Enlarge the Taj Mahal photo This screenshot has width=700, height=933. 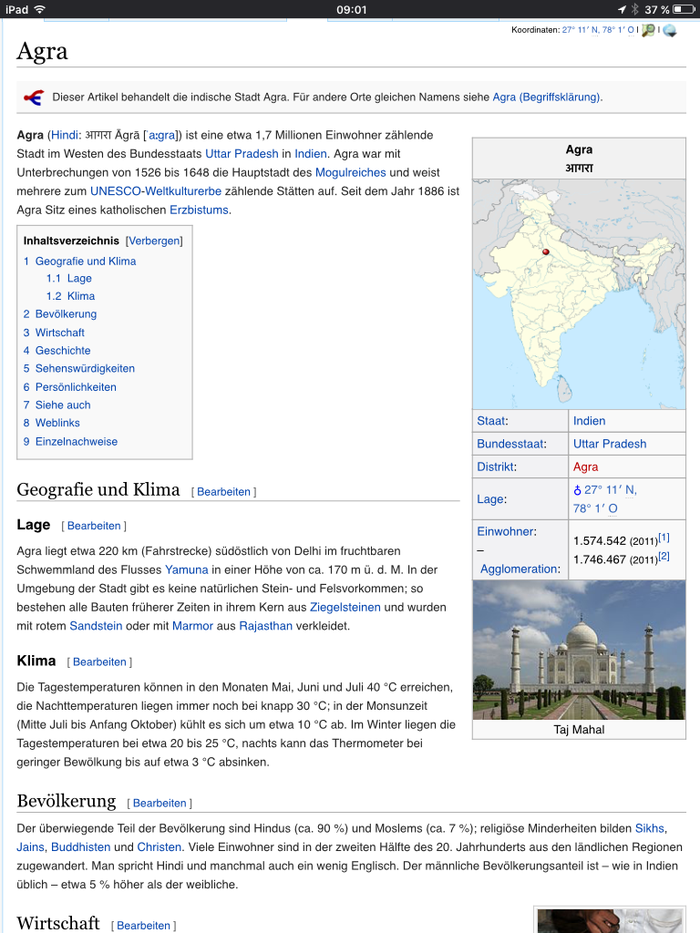pyautogui.click(x=579, y=650)
